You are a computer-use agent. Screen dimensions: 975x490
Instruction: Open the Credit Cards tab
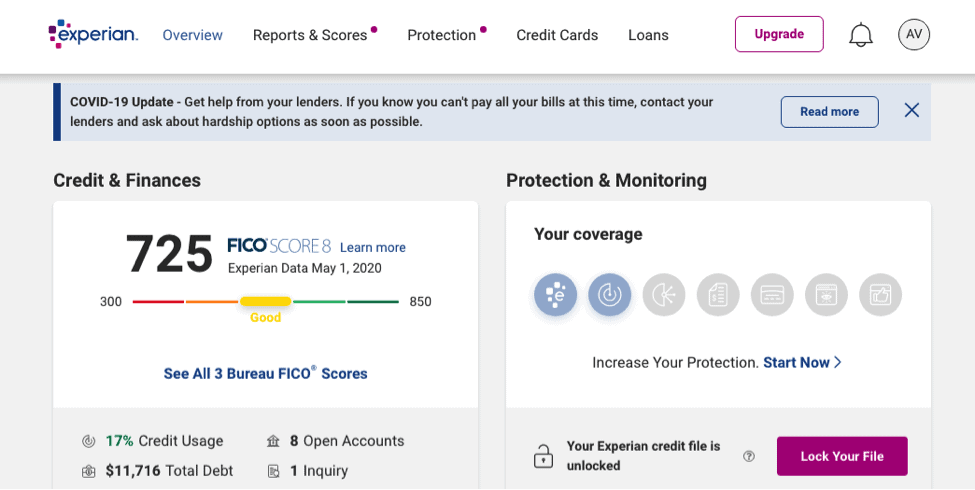click(x=557, y=35)
